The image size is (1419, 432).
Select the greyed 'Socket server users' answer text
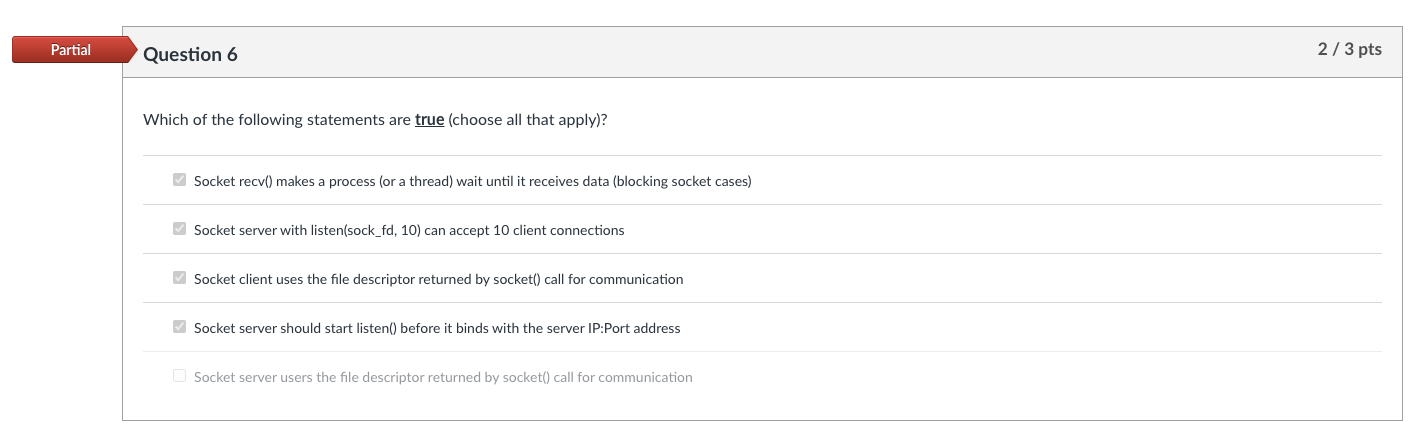442,377
